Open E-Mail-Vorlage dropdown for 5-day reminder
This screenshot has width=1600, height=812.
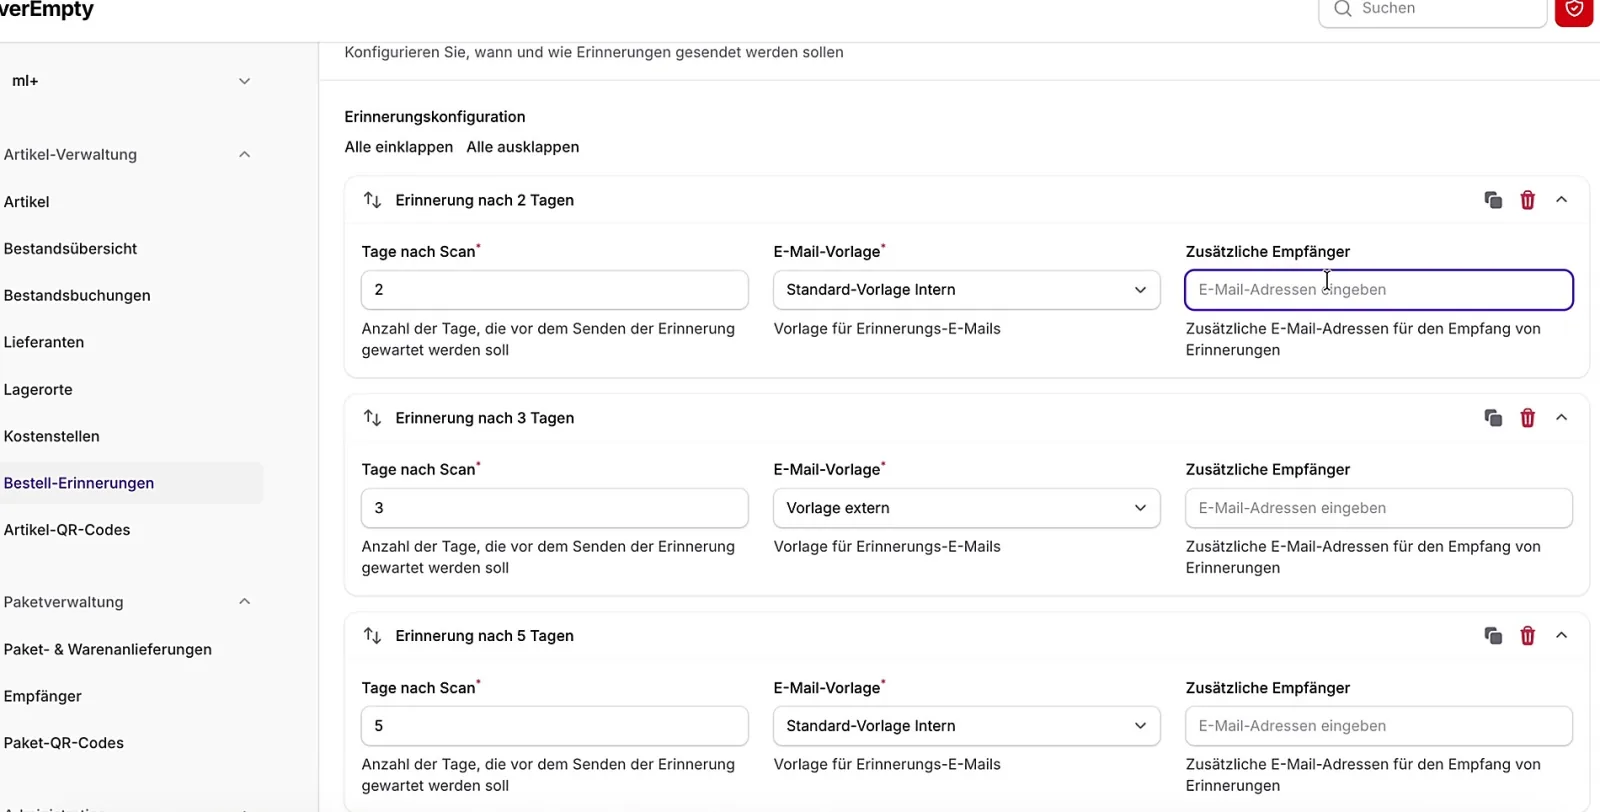pos(966,726)
